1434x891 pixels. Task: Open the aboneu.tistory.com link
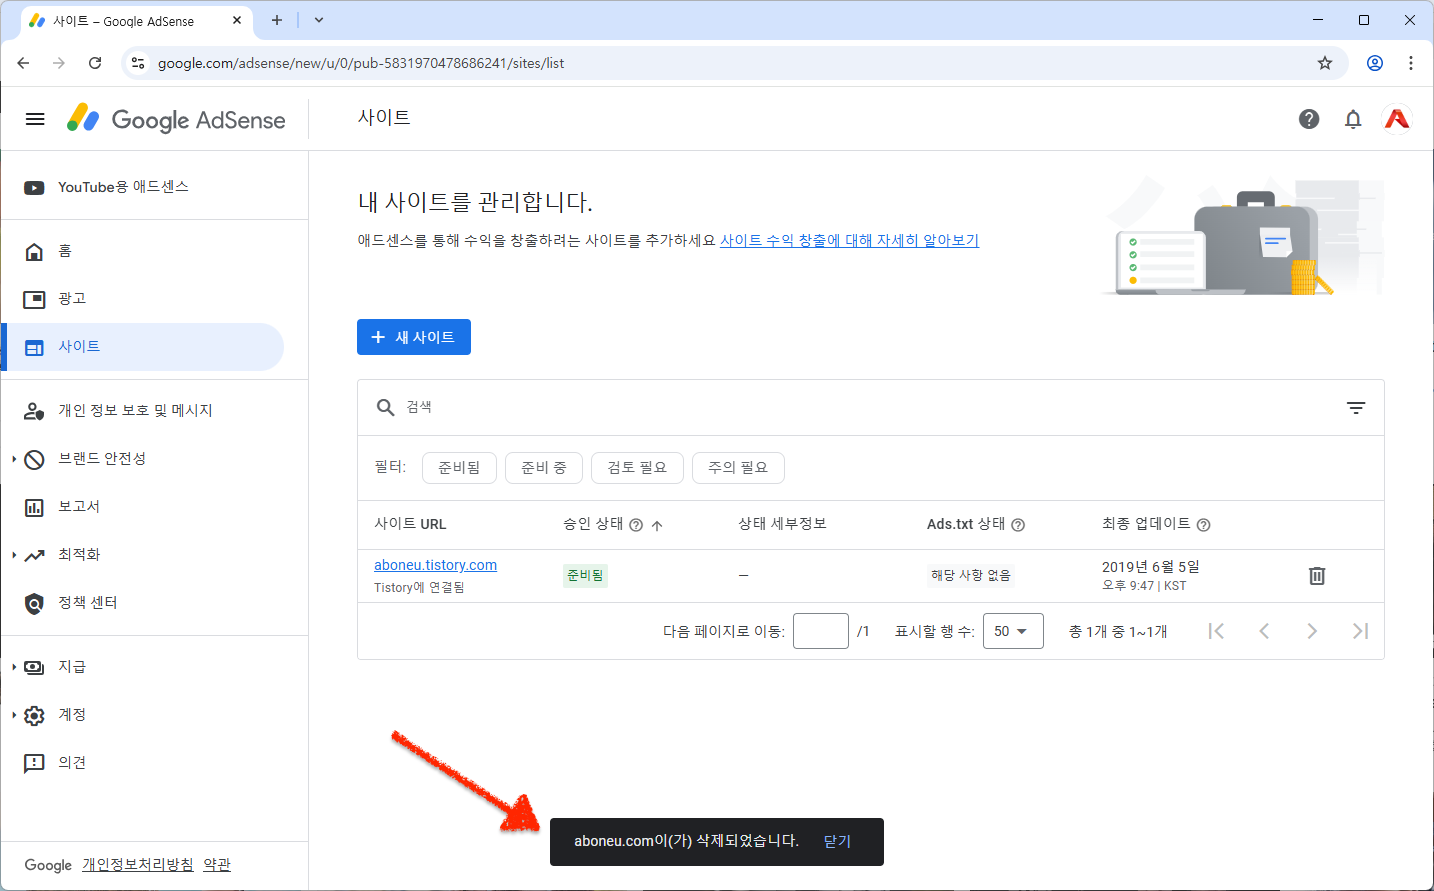(x=435, y=565)
